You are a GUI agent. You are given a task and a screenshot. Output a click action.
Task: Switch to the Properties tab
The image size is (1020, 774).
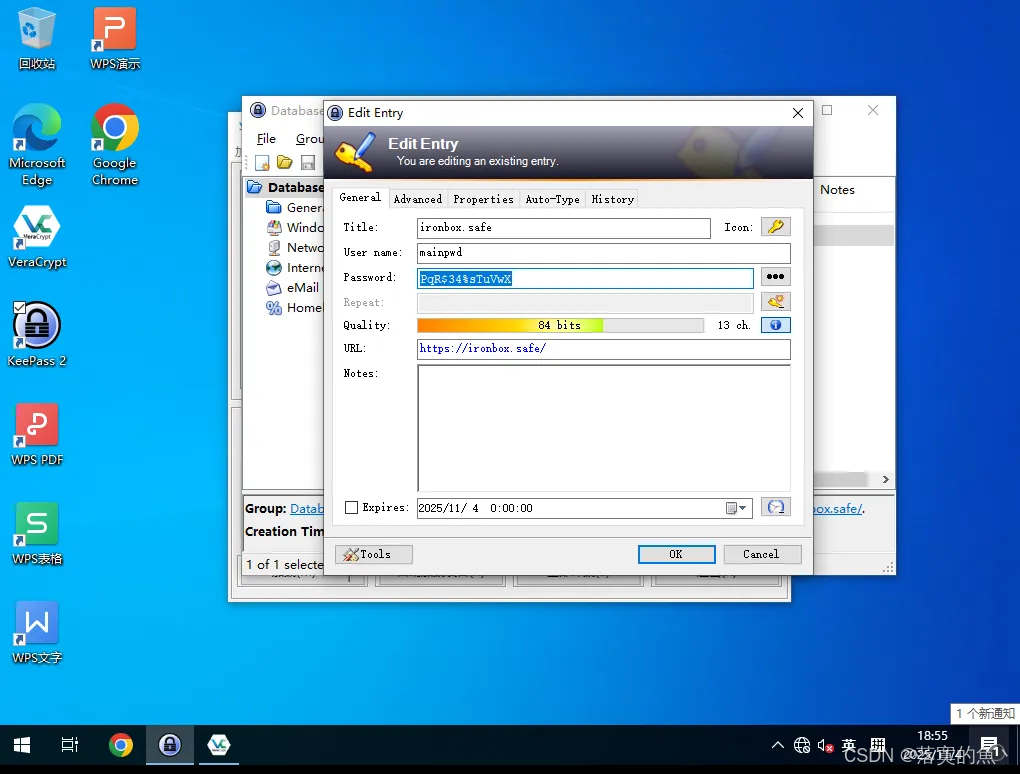(483, 199)
